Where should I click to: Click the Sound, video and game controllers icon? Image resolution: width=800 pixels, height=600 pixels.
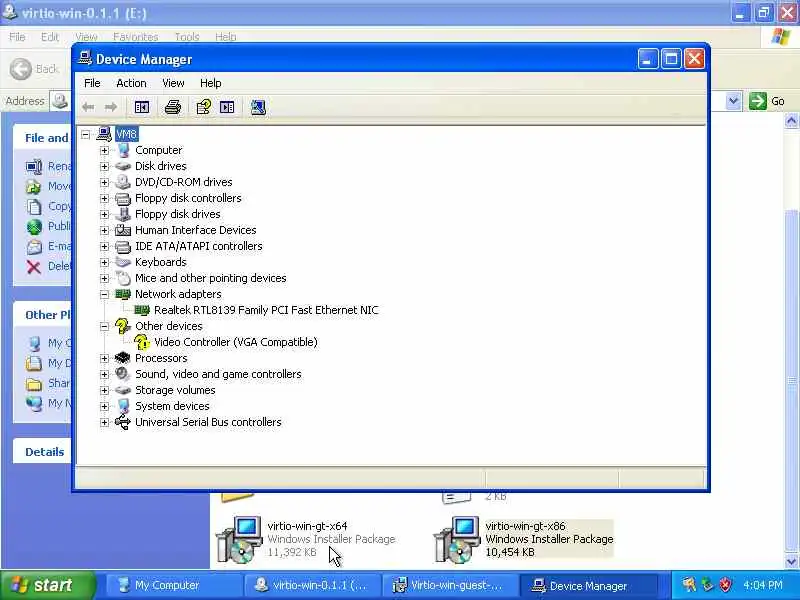(x=123, y=374)
